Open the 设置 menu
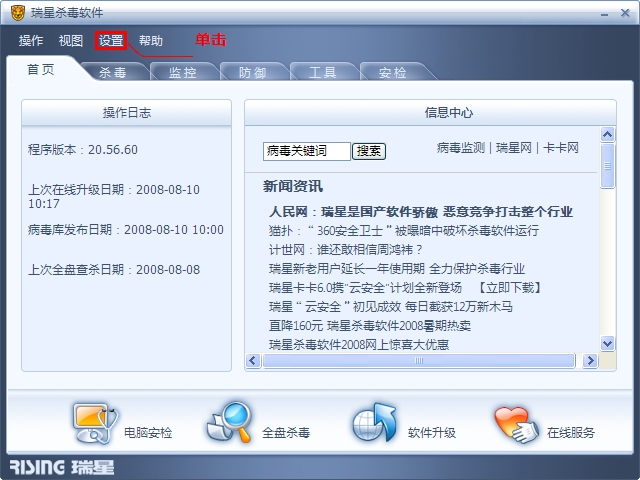The height and width of the screenshot is (480, 640). tap(111, 40)
